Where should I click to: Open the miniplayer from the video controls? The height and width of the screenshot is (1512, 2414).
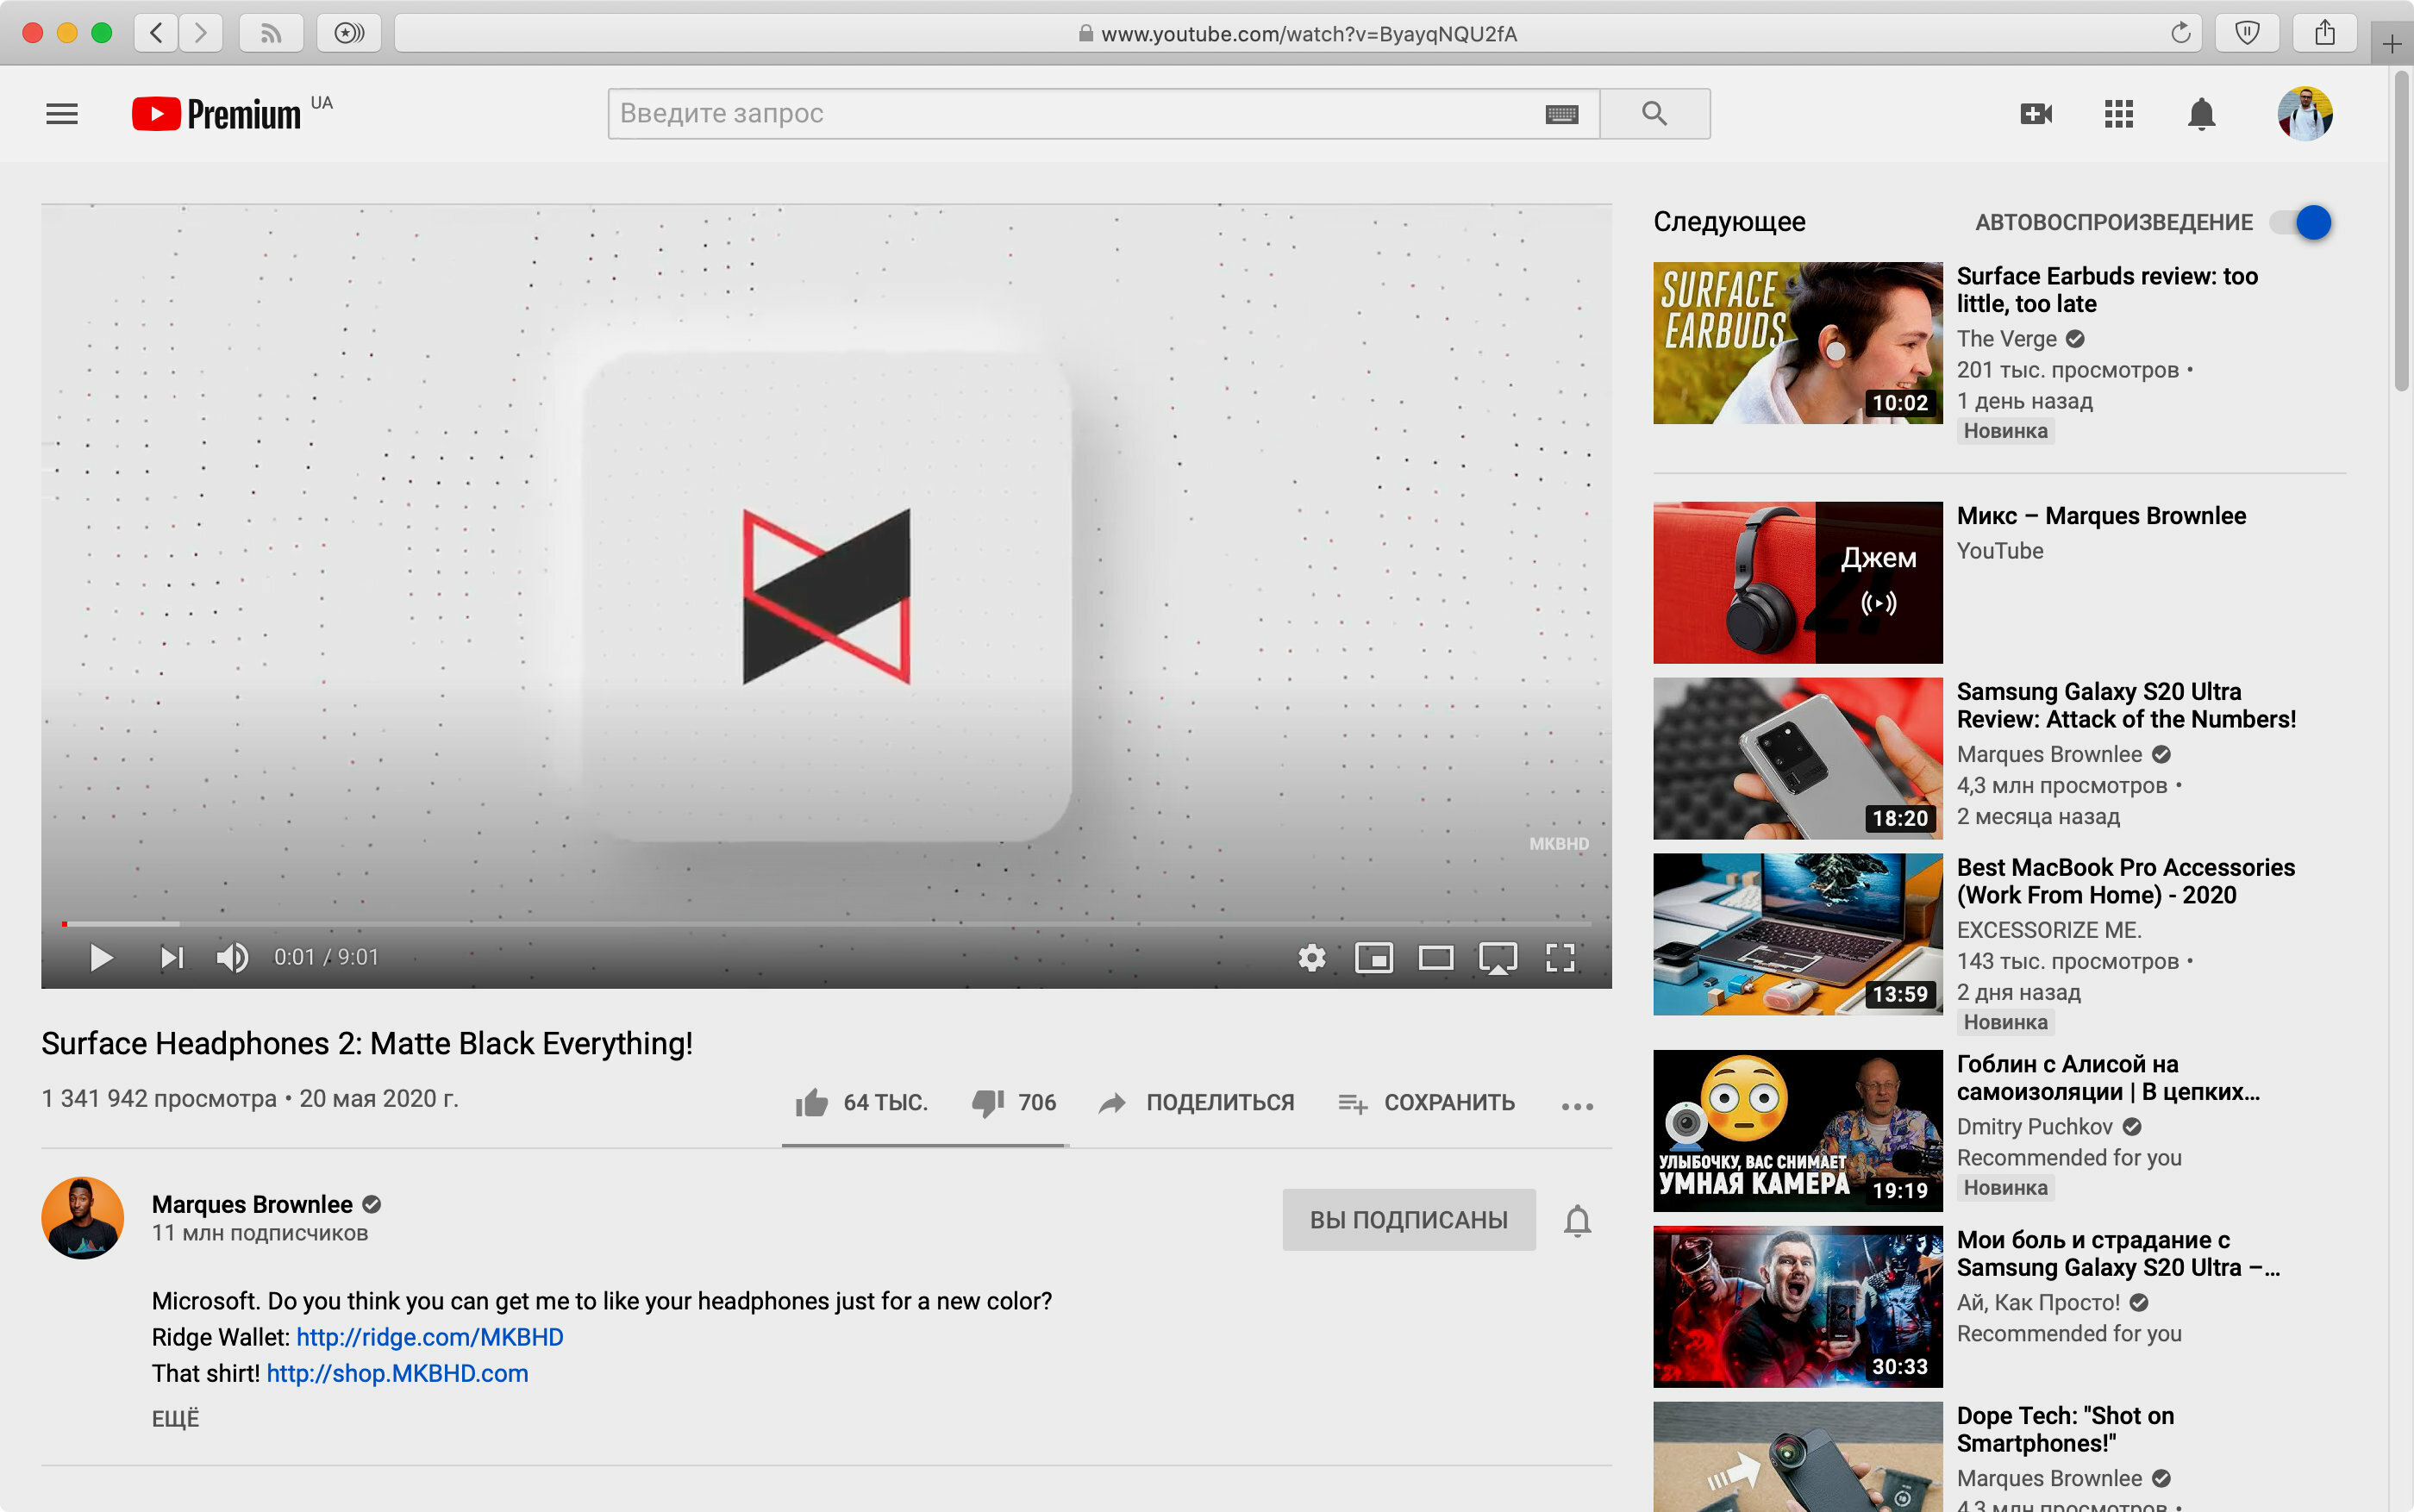click(x=1373, y=958)
